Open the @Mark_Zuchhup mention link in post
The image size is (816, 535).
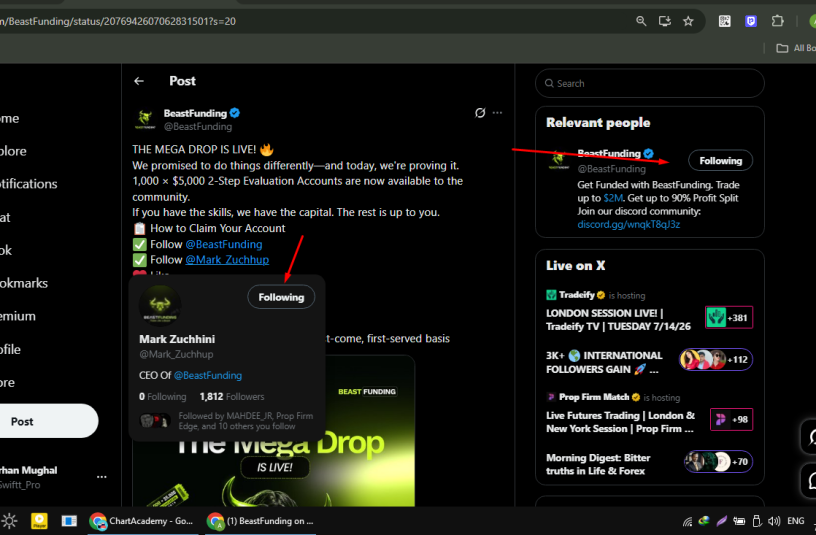point(227,260)
